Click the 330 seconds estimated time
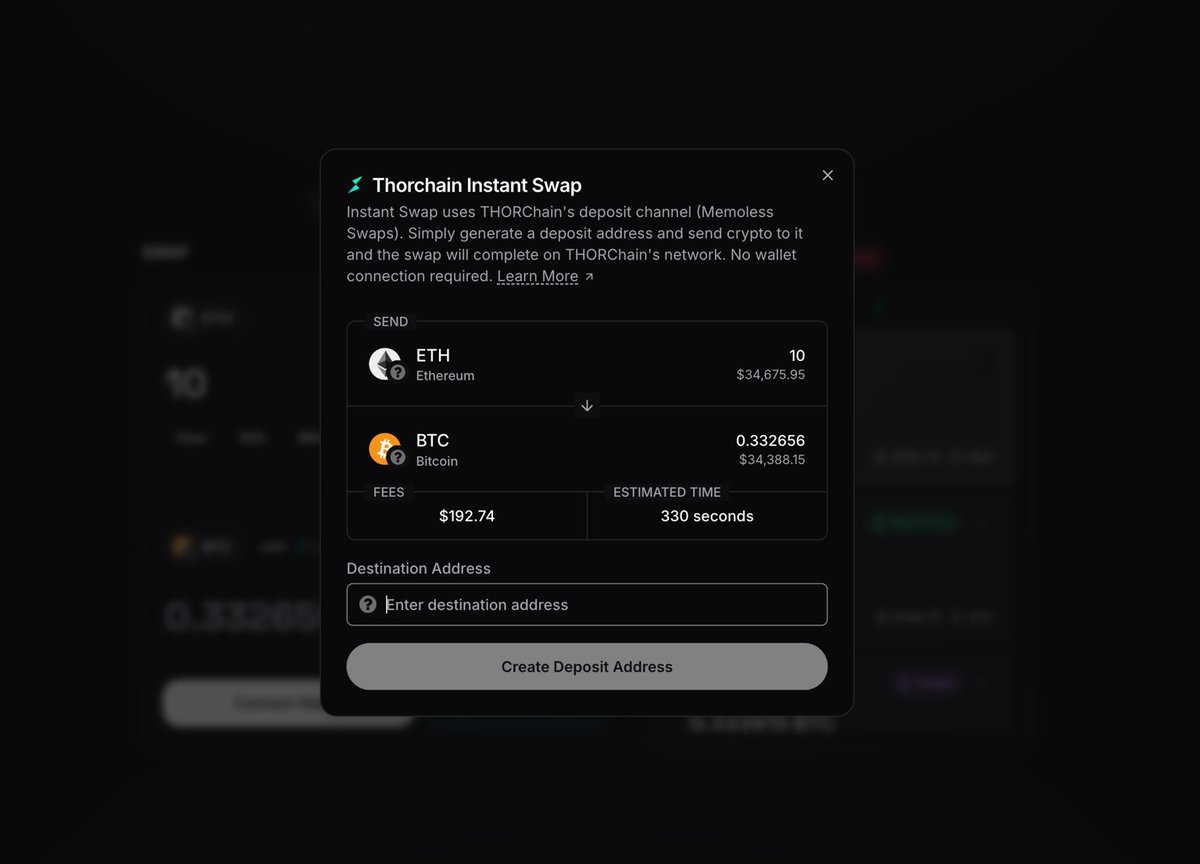1200x864 pixels. tap(707, 516)
